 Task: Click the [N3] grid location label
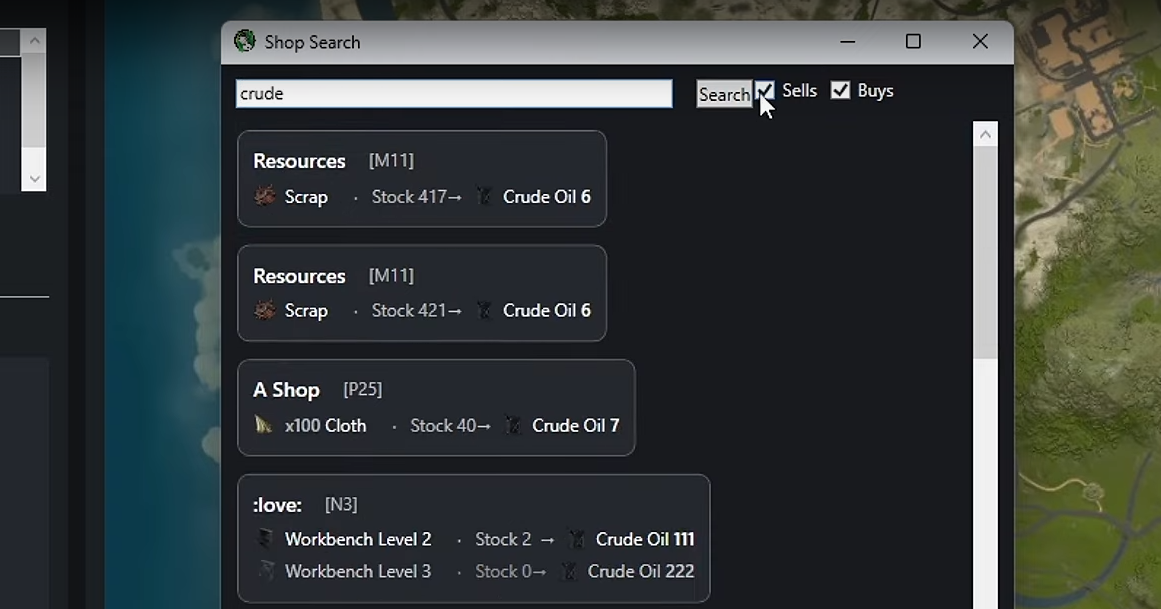coord(341,505)
